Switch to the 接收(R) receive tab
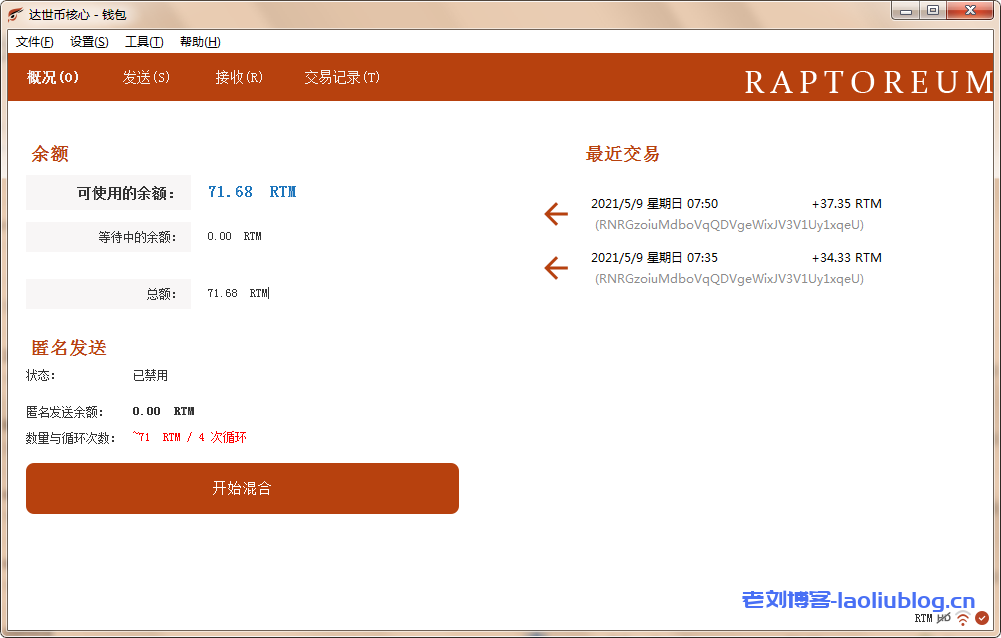The height and width of the screenshot is (638, 1001). click(x=239, y=78)
